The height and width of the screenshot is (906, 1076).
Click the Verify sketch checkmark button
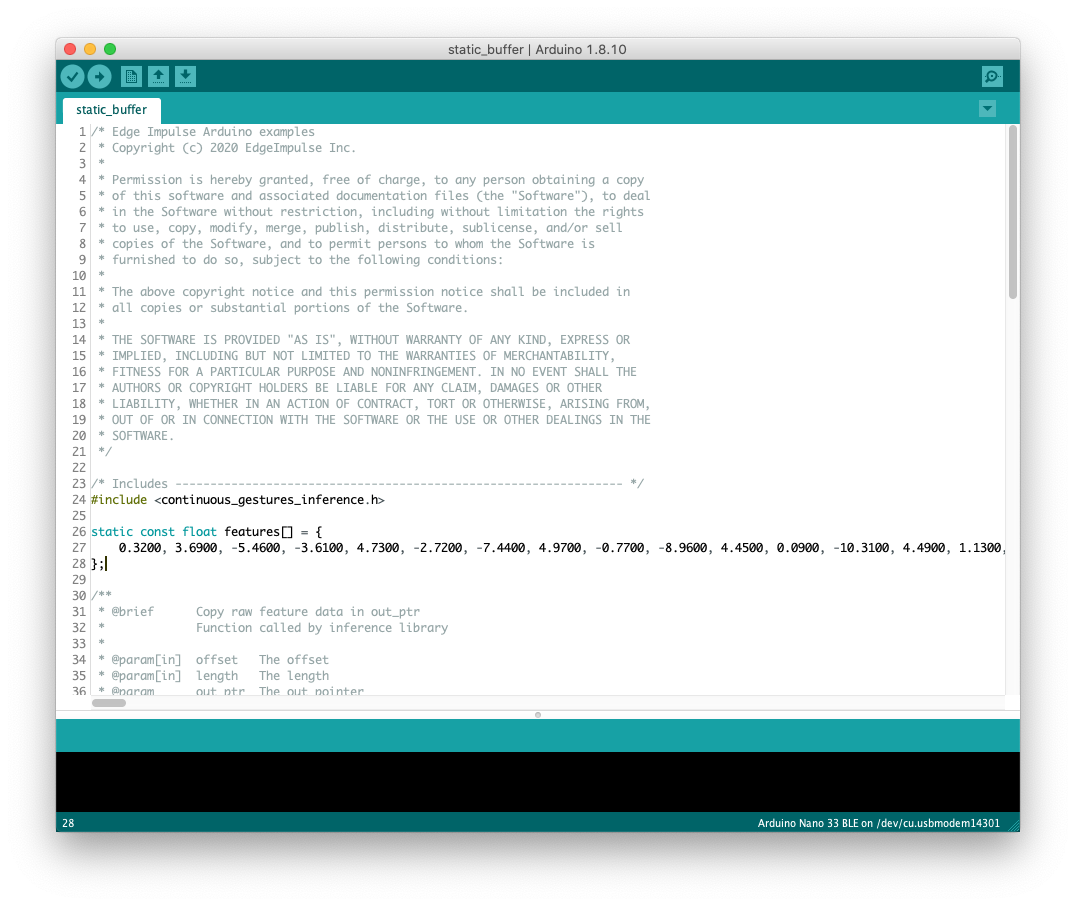[72, 76]
